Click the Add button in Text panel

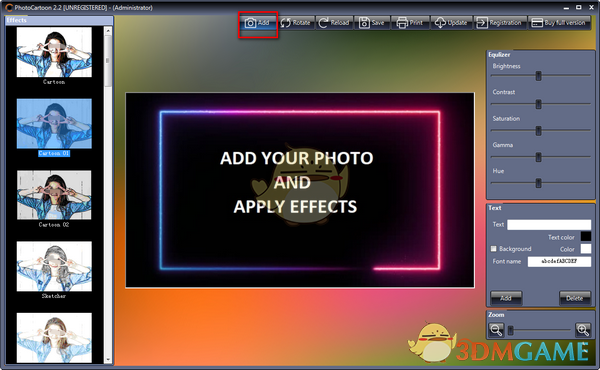click(x=506, y=298)
